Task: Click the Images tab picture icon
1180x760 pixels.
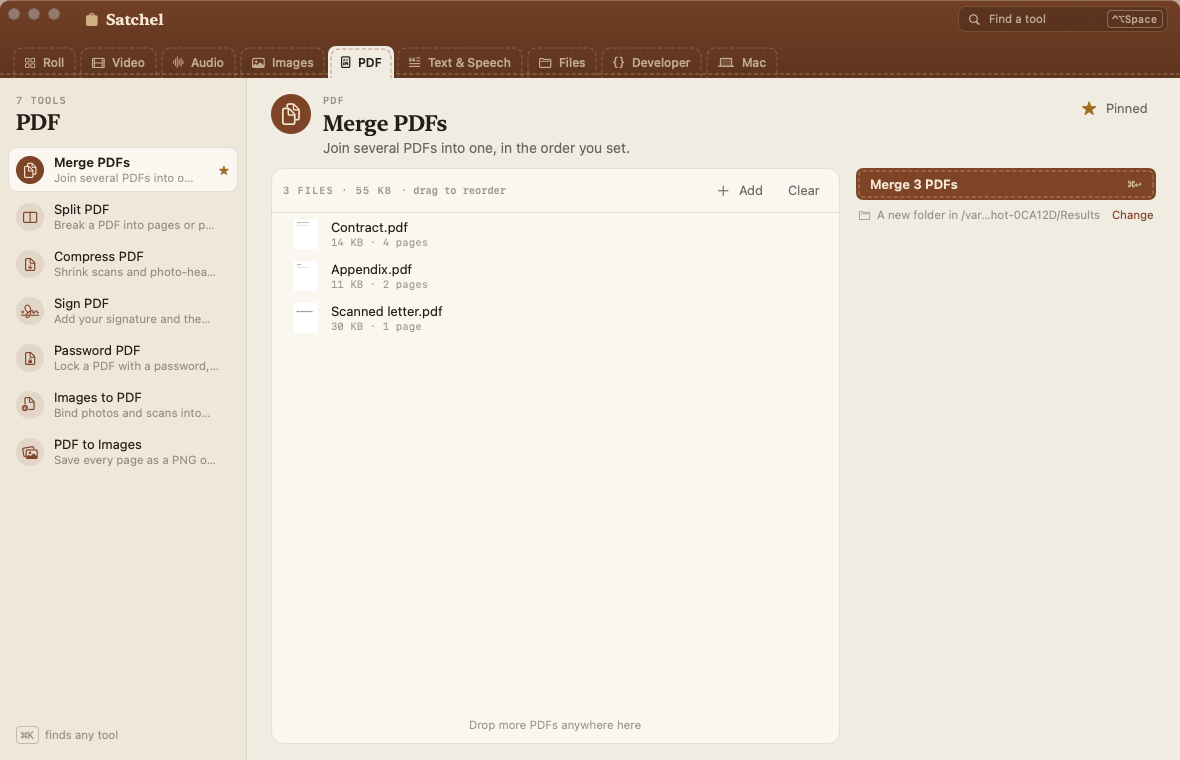Action: coord(258,63)
